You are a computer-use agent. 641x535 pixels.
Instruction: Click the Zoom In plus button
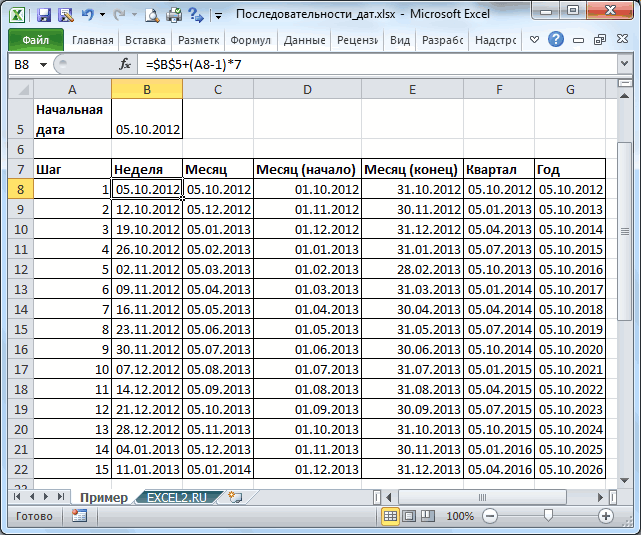click(606, 516)
